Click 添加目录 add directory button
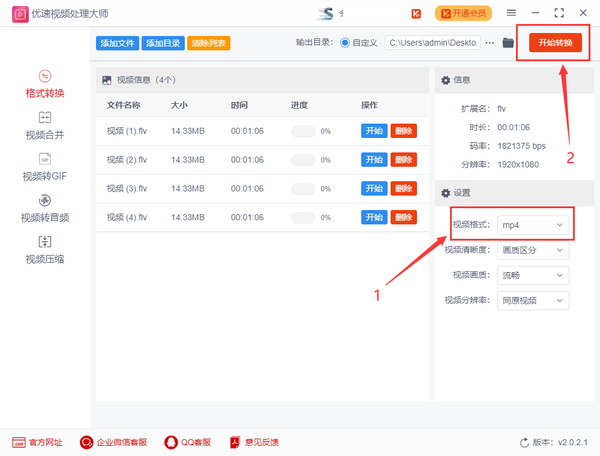Viewport: 600px width, 456px height. [x=163, y=43]
